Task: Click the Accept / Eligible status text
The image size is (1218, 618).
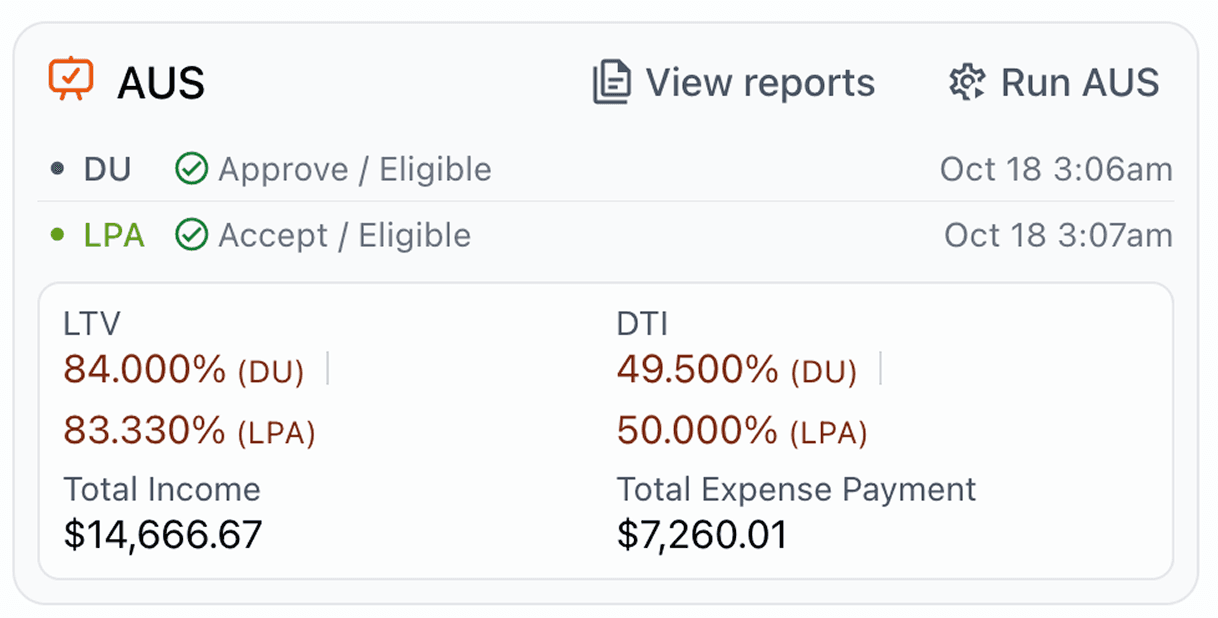Action: click(x=344, y=236)
